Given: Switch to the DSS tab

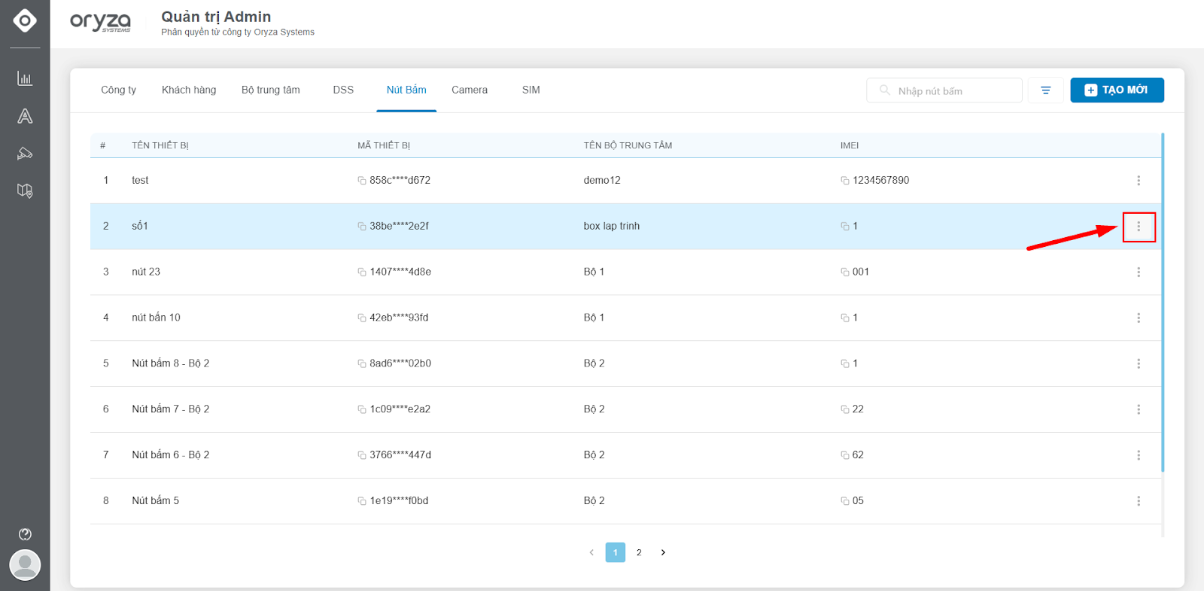Looking at the screenshot, I should point(343,90).
